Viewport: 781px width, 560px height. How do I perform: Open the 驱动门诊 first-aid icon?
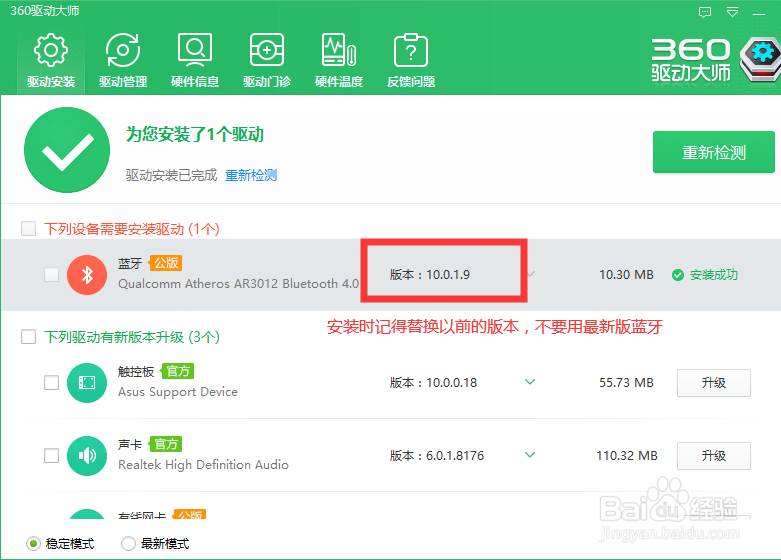[x=266, y=50]
